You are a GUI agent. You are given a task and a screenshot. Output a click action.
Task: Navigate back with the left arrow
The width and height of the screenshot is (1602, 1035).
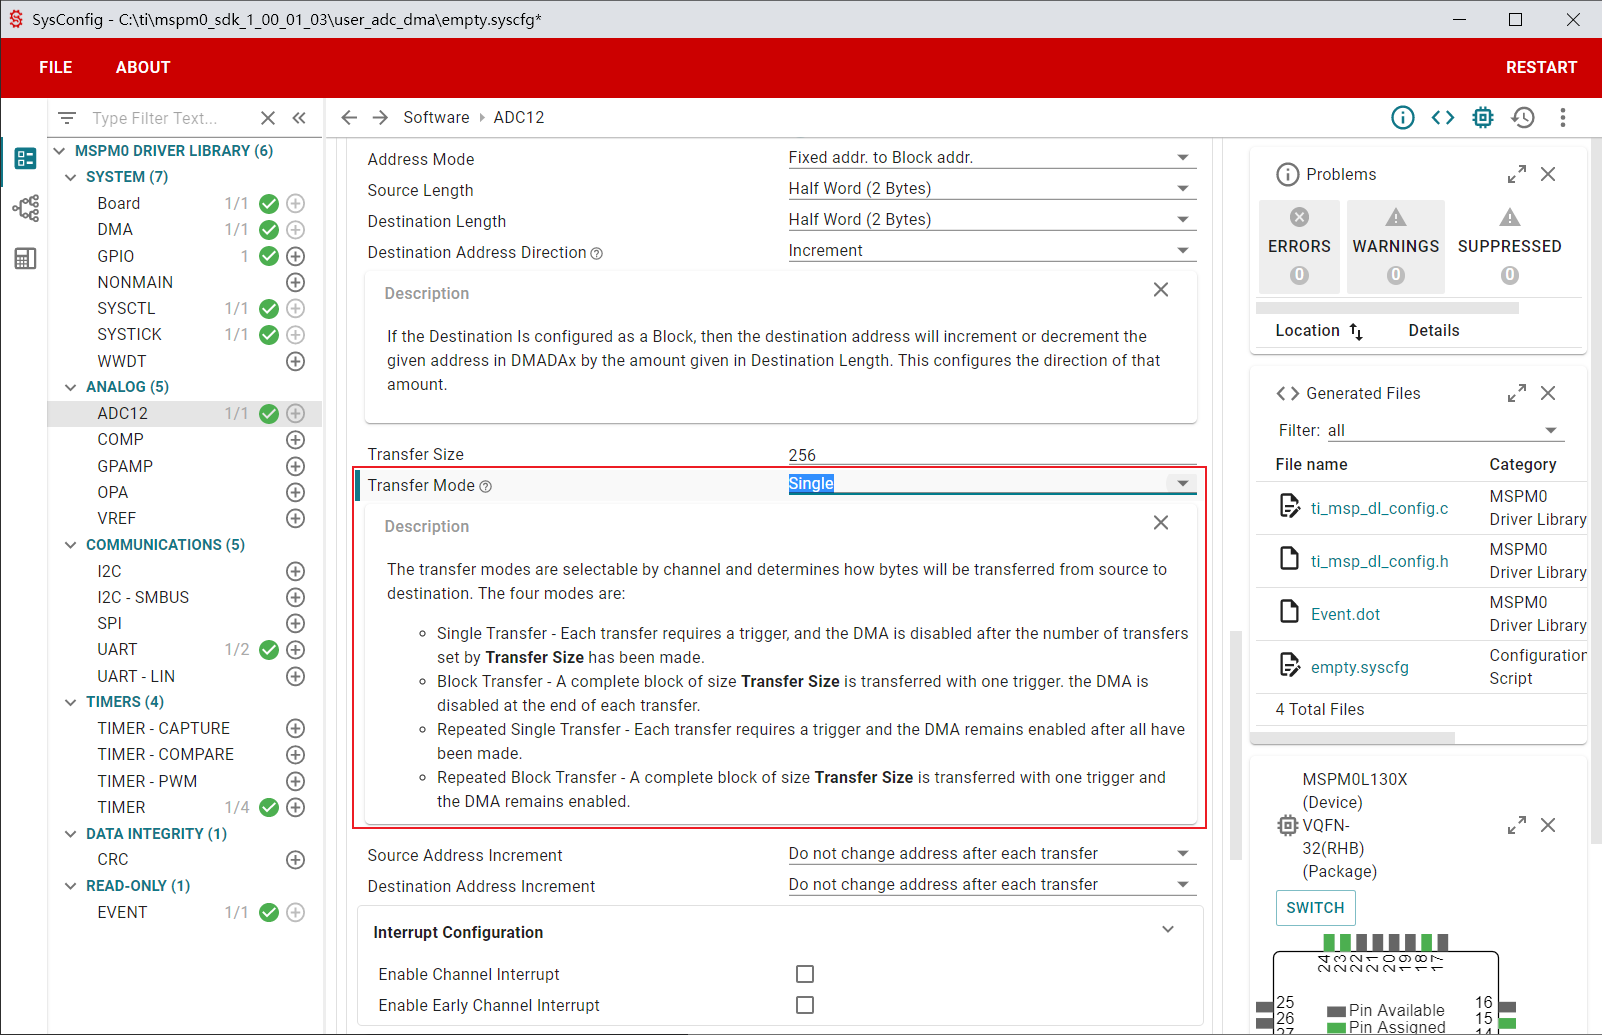pos(349,118)
